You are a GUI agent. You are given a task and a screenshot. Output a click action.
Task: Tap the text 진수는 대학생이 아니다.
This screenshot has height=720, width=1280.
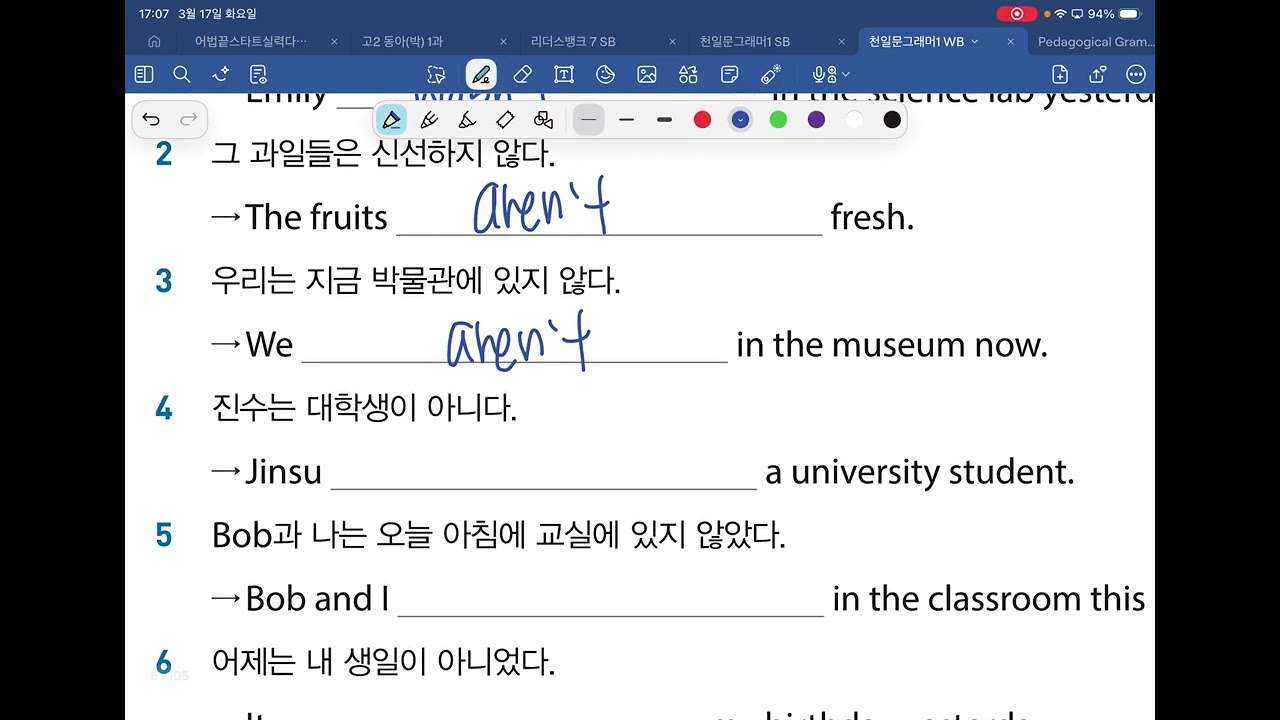(364, 408)
